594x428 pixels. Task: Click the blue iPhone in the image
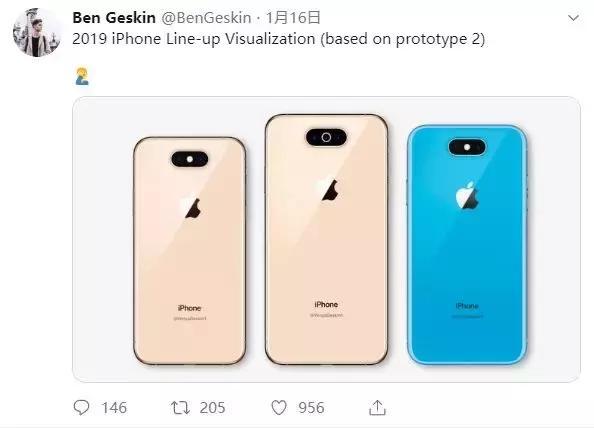467,245
